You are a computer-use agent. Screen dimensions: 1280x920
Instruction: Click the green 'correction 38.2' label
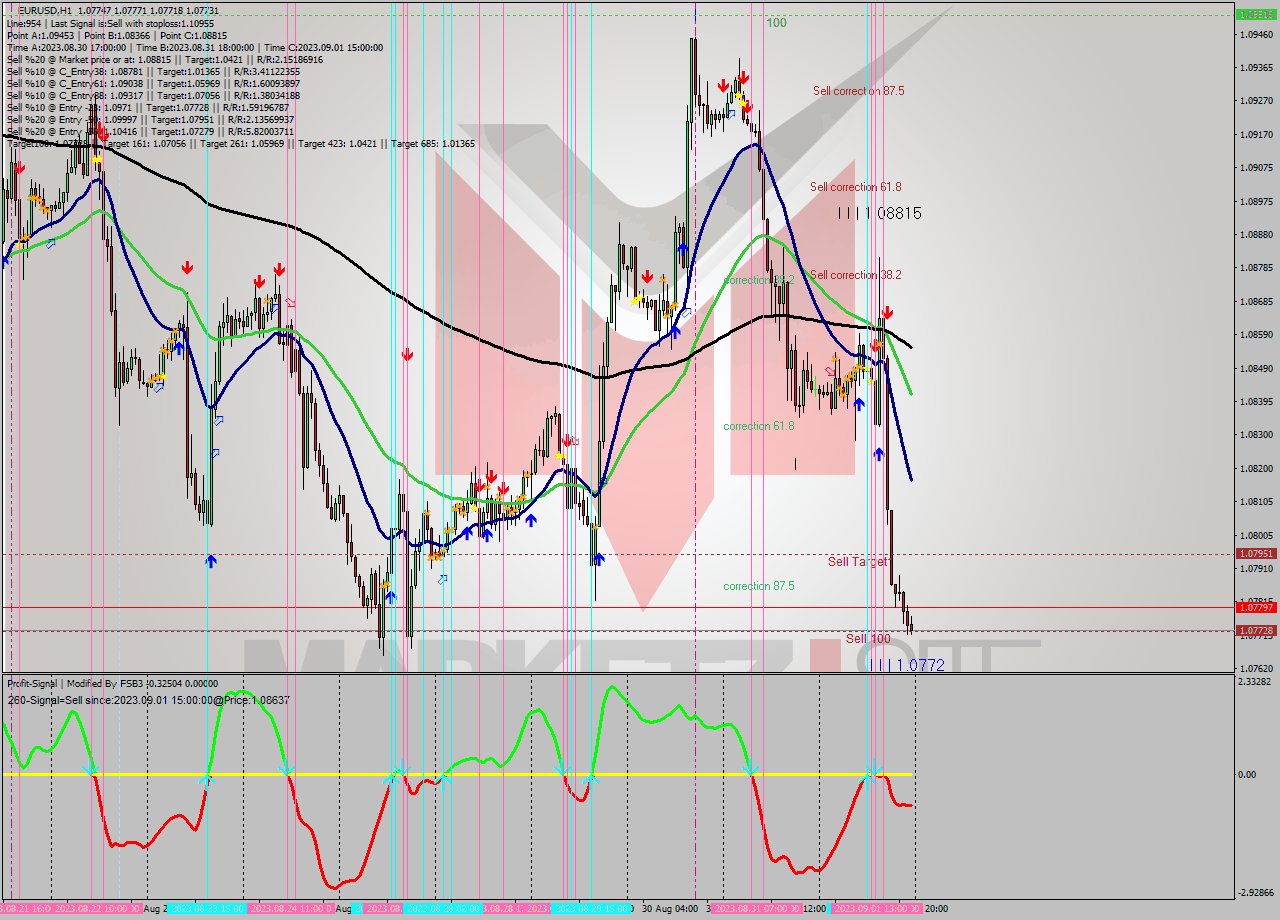click(759, 280)
